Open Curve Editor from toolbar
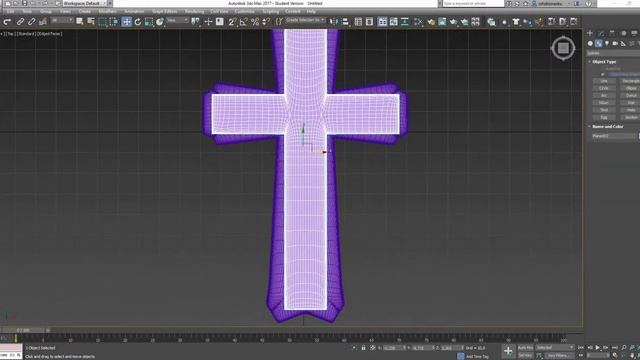 (x=393, y=22)
